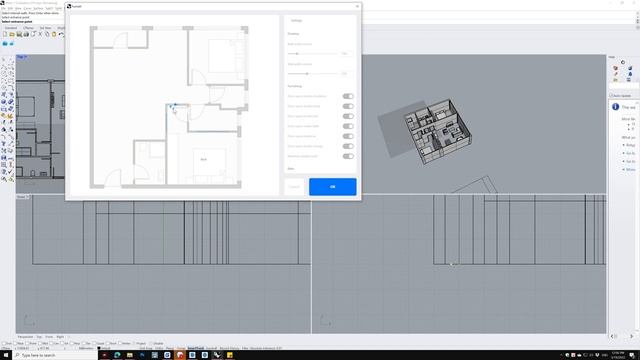The height and width of the screenshot is (360, 640).
Task: Switch to the CPlanes toolbar tab
Action: pyautogui.click(x=29, y=28)
